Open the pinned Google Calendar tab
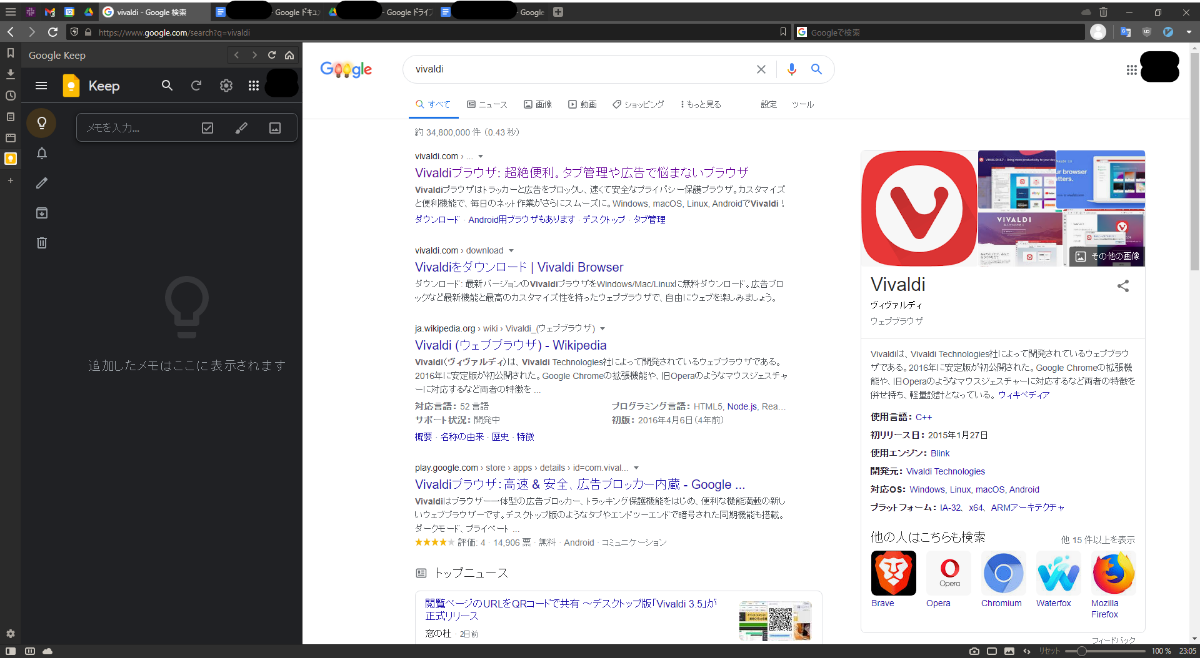This screenshot has height=658, width=1200. [x=69, y=12]
